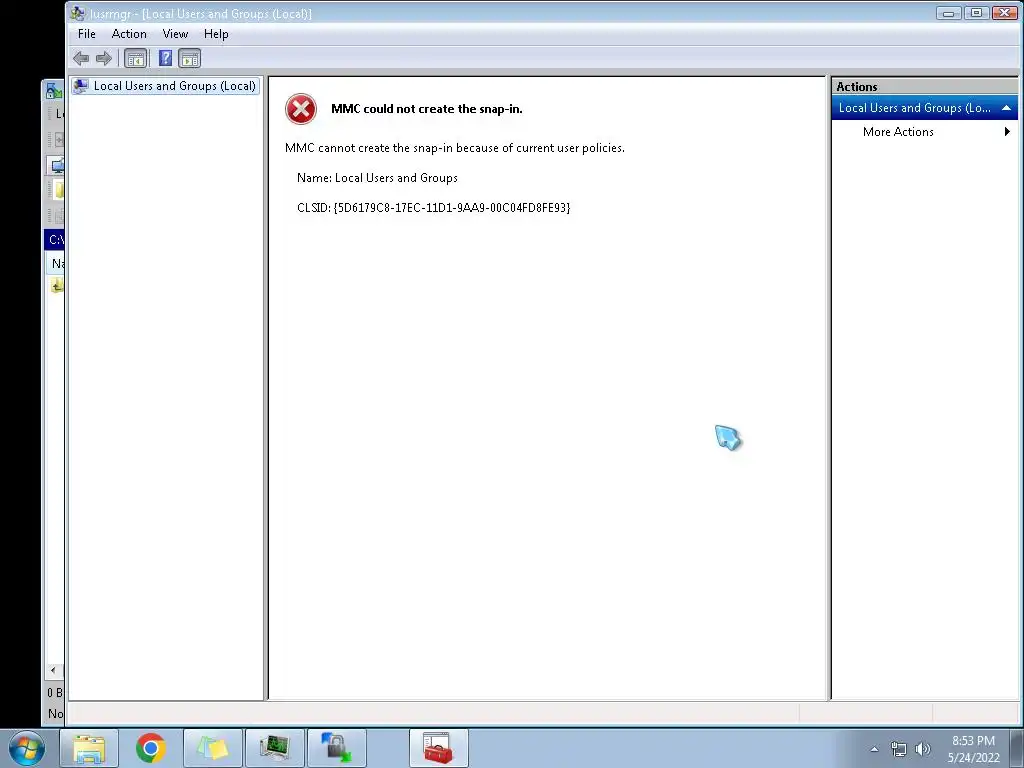This screenshot has width=1024, height=768.
Task: Click 'Name: Local Users and Groups' text
Action: [377, 178]
